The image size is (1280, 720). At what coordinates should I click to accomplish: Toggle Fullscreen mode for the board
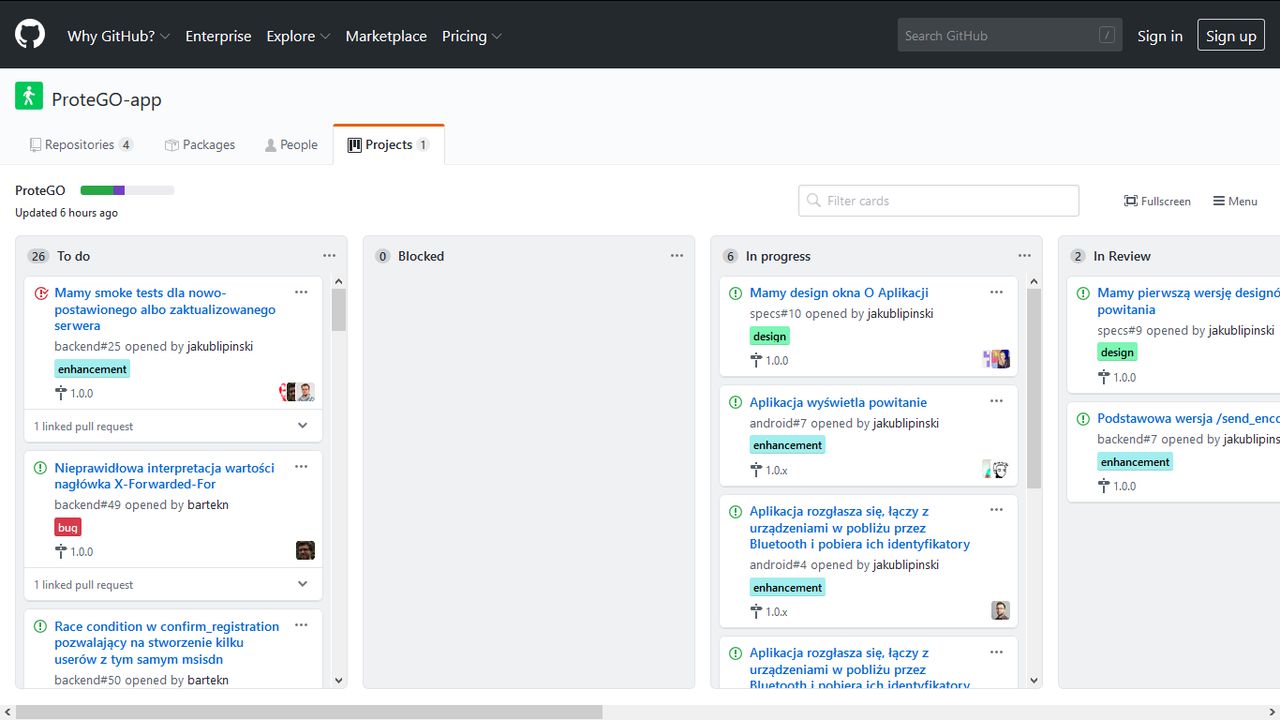click(1157, 201)
